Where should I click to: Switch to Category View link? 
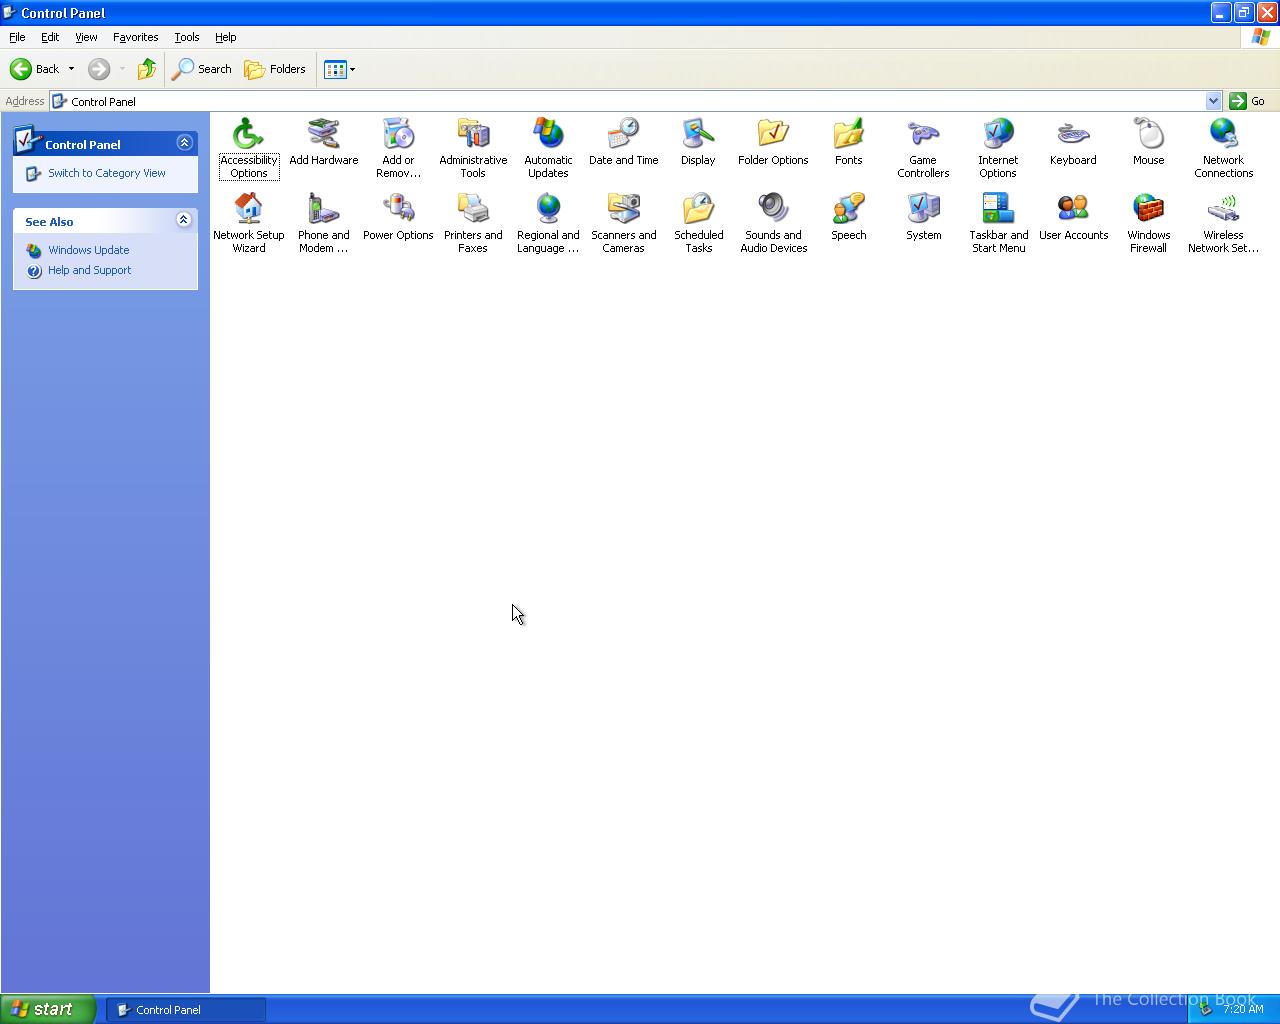(x=107, y=173)
